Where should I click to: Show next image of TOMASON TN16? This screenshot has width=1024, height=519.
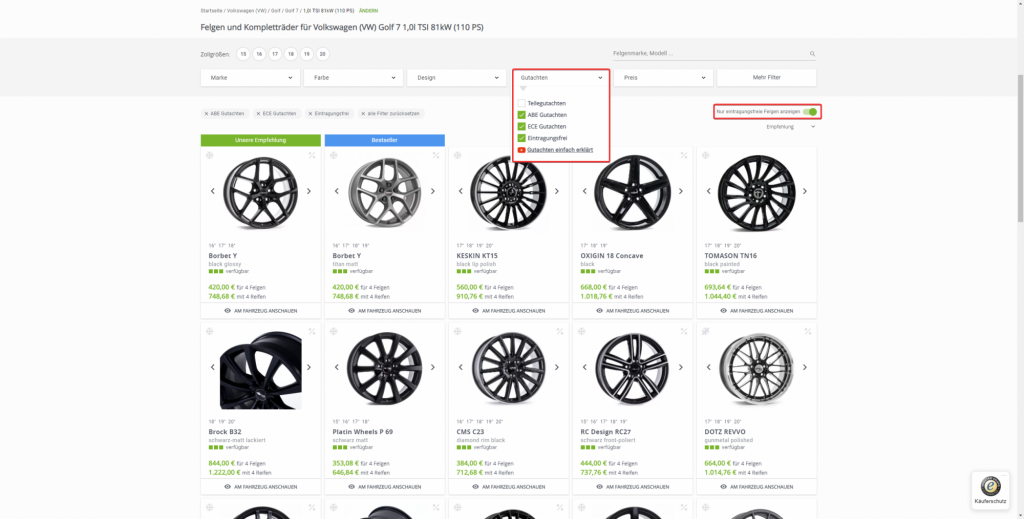(805, 191)
